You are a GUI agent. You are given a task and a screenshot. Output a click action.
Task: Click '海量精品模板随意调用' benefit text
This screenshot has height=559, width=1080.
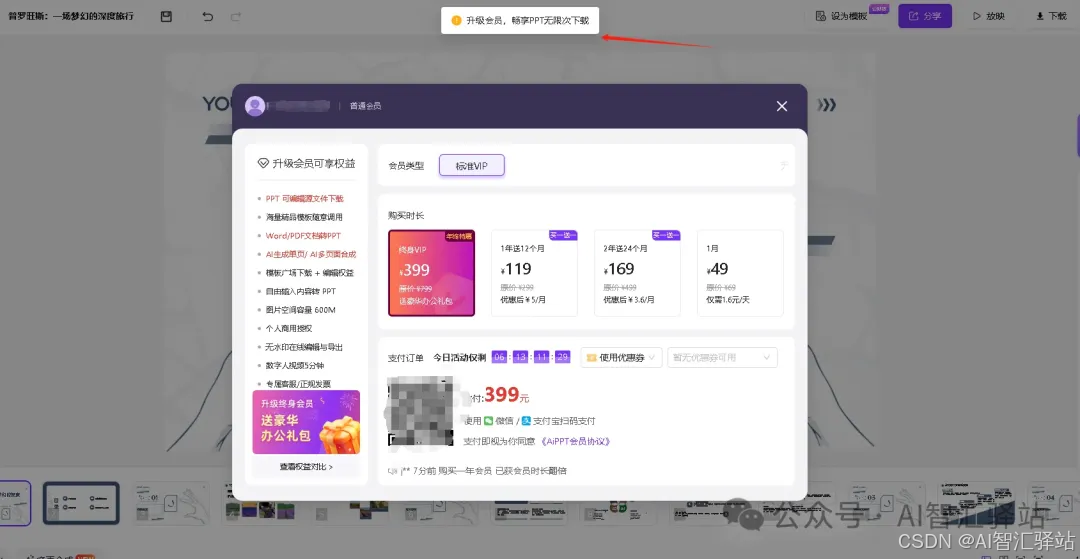(304, 217)
